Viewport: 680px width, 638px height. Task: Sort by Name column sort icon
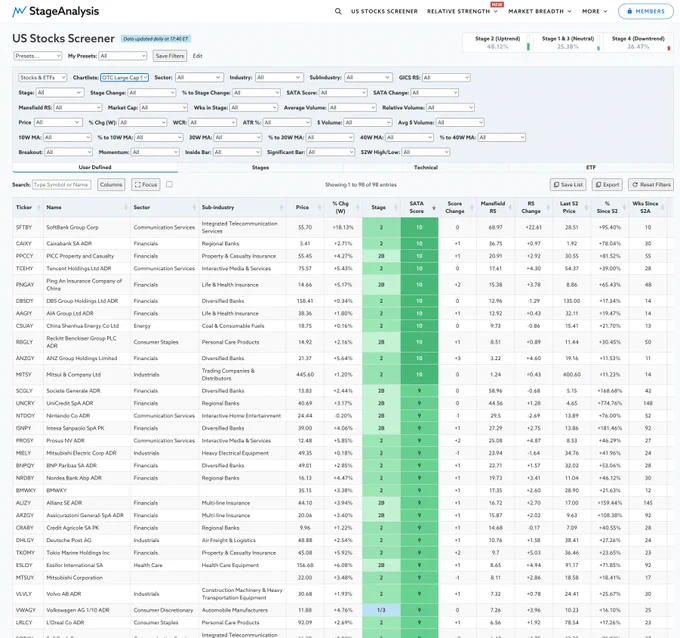[x=126, y=208]
